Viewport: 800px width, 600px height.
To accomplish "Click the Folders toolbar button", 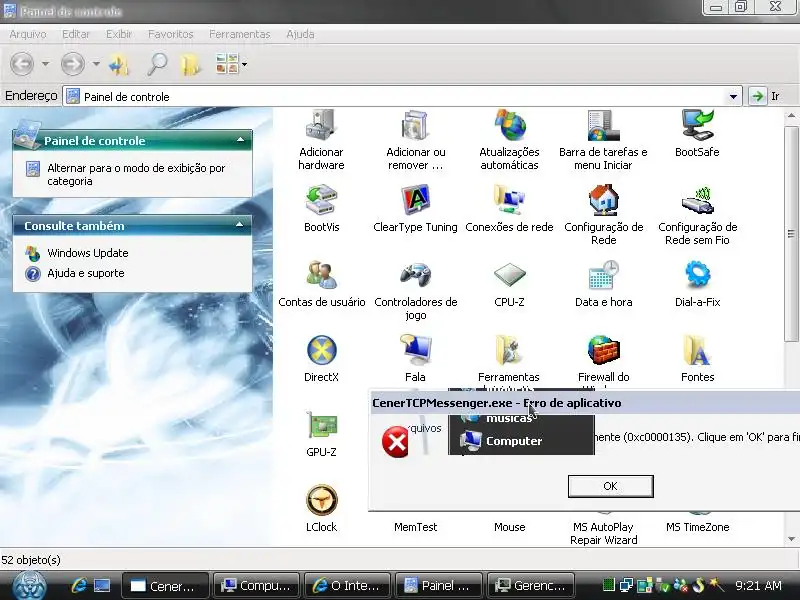I will (x=191, y=64).
